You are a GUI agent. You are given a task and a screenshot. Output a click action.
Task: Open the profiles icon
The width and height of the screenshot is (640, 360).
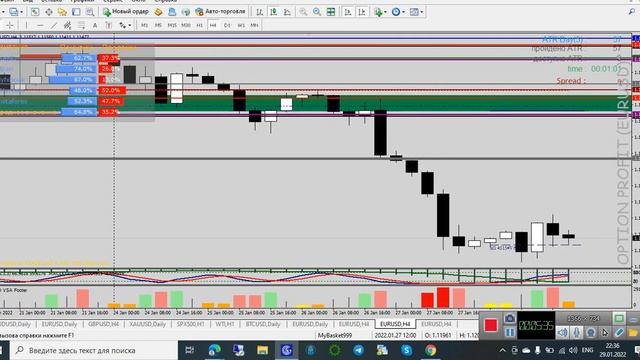click(13, 12)
